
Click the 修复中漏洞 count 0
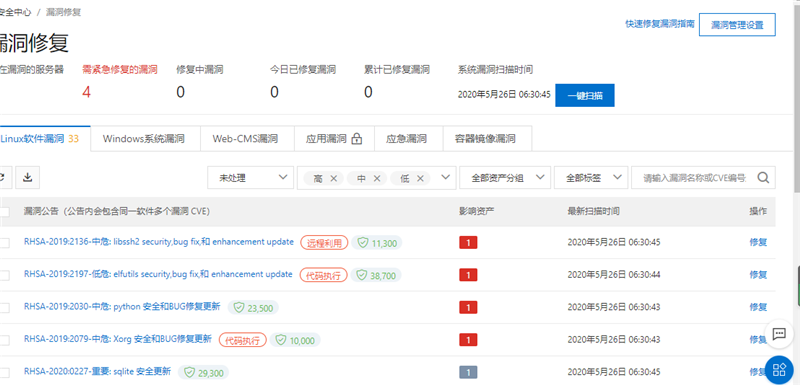coord(180,93)
